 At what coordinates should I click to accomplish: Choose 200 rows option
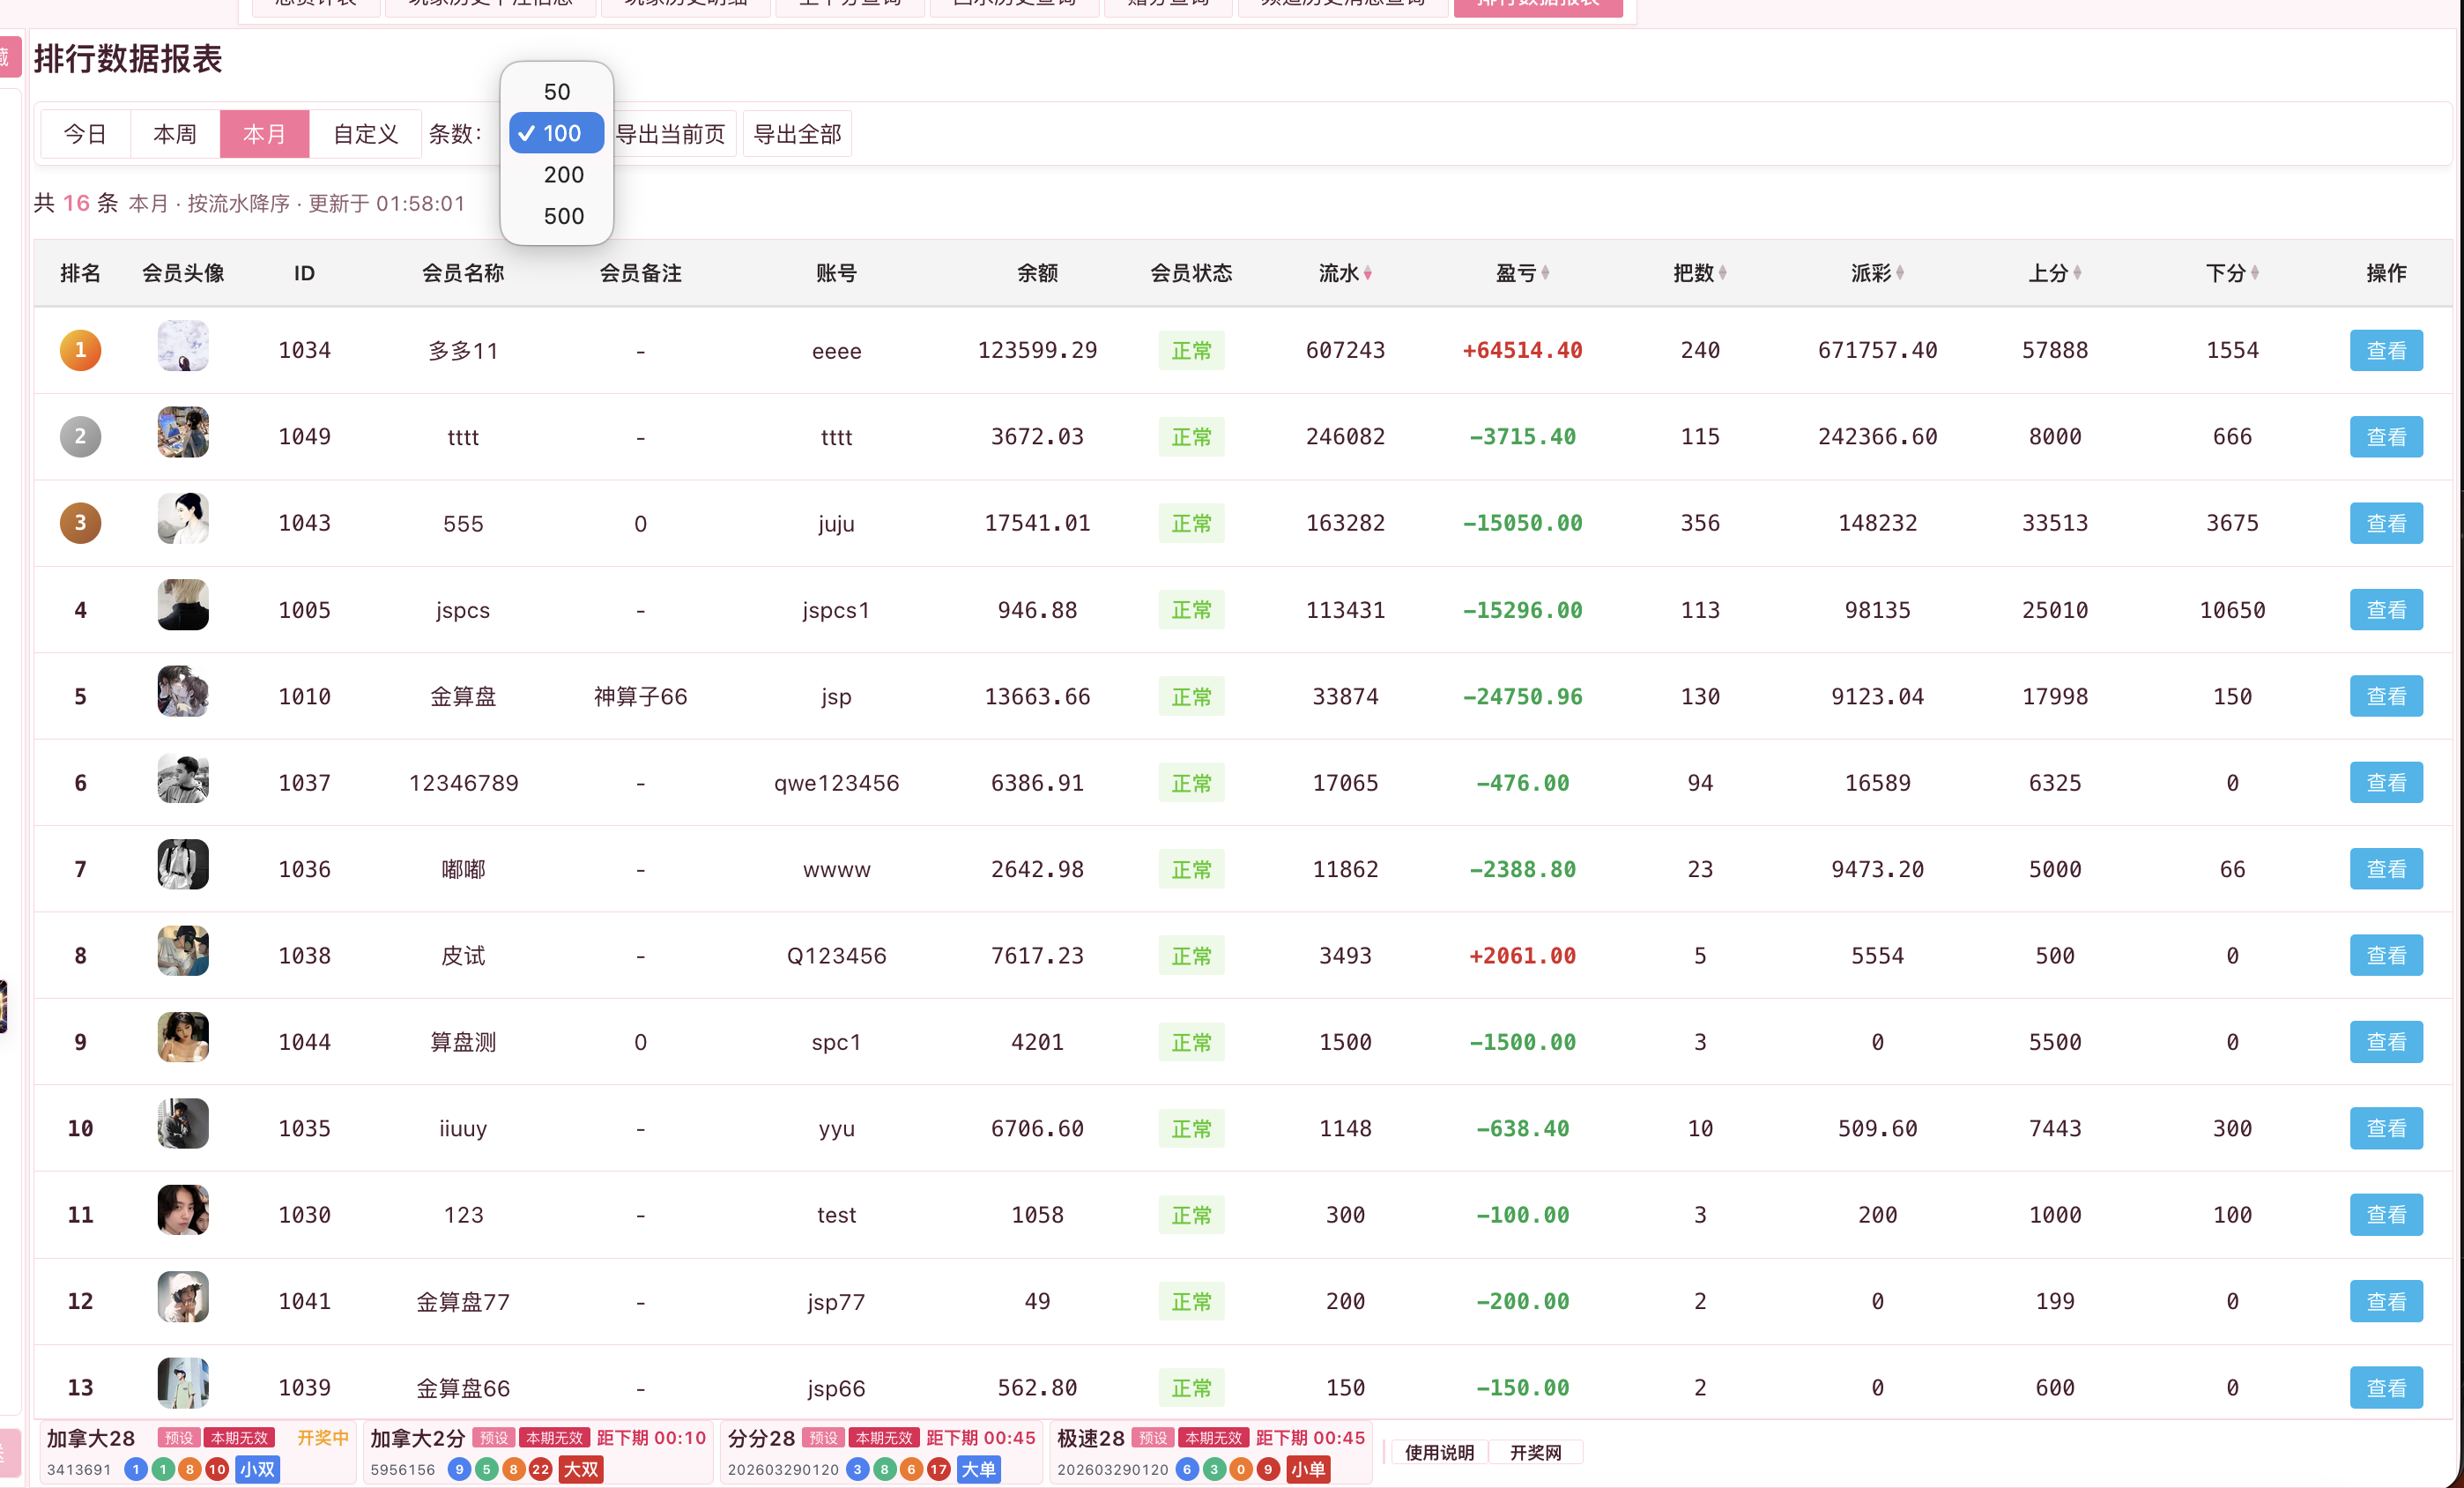(x=557, y=175)
